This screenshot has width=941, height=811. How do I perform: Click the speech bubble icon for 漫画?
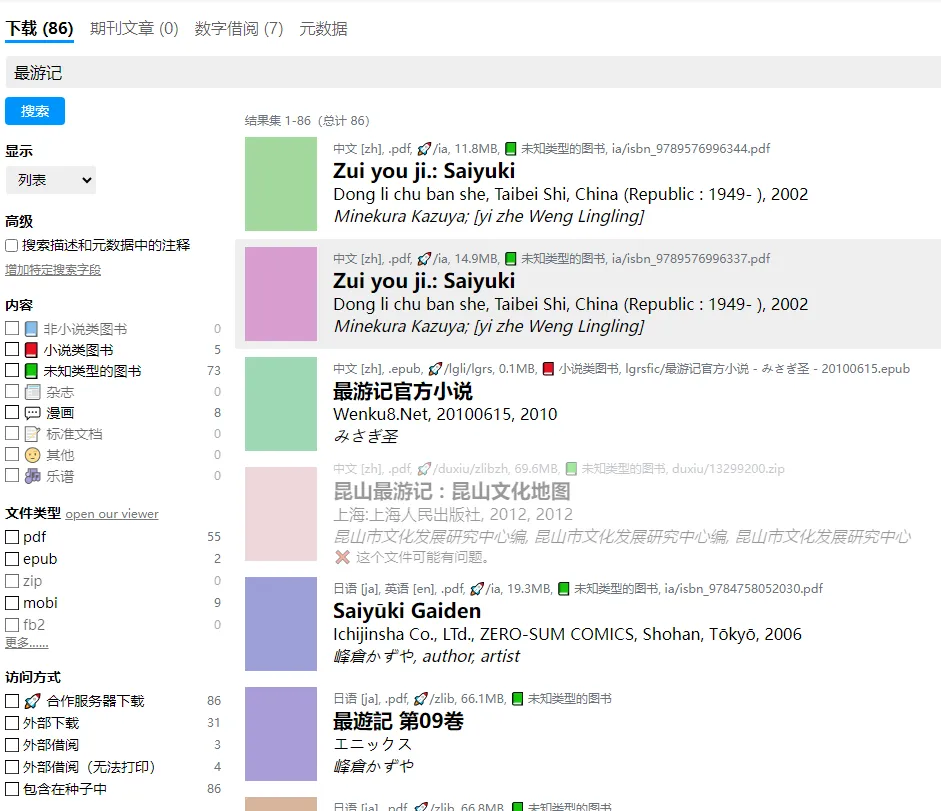(x=32, y=413)
